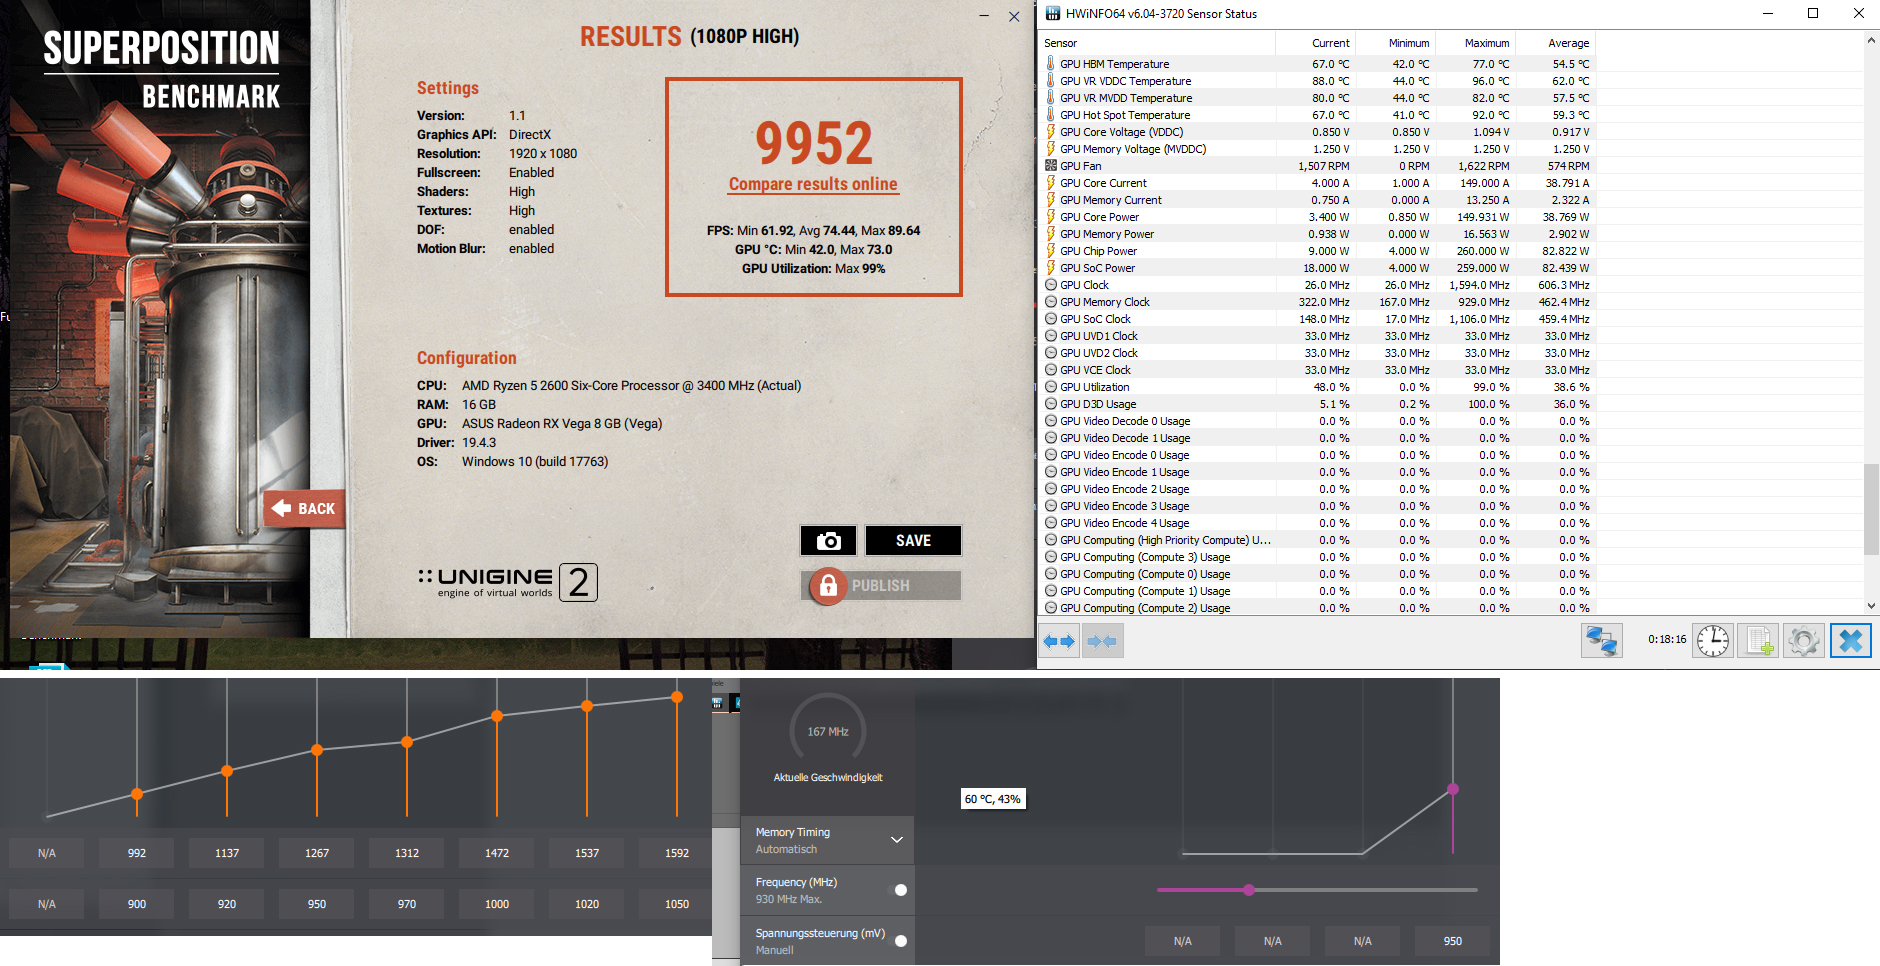Click the thermometer icon beside GPU HBM Temperature
This screenshot has height=966, width=1880.
(1050, 64)
